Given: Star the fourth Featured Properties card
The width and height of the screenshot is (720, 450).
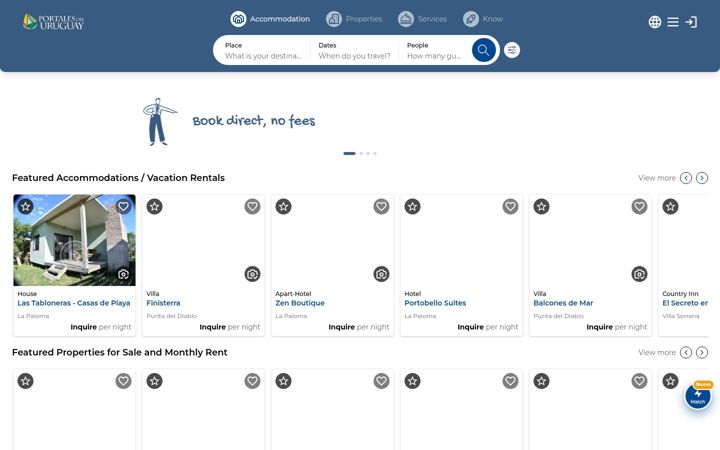Looking at the screenshot, I should (x=413, y=381).
